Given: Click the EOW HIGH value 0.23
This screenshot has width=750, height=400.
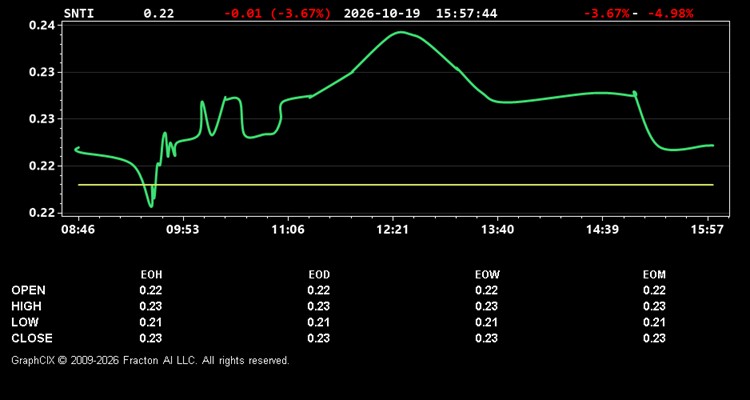Looking at the screenshot, I should point(486,306).
